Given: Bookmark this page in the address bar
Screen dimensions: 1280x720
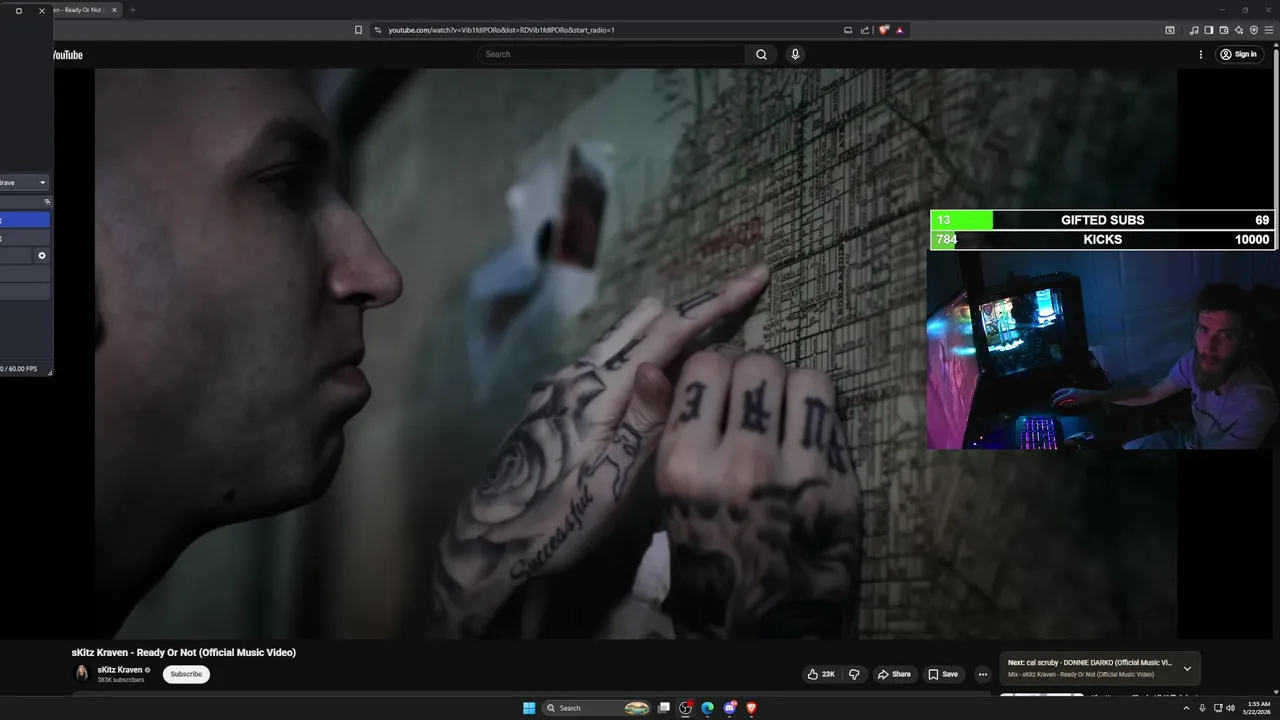Looking at the screenshot, I should (x=358, y=30).
